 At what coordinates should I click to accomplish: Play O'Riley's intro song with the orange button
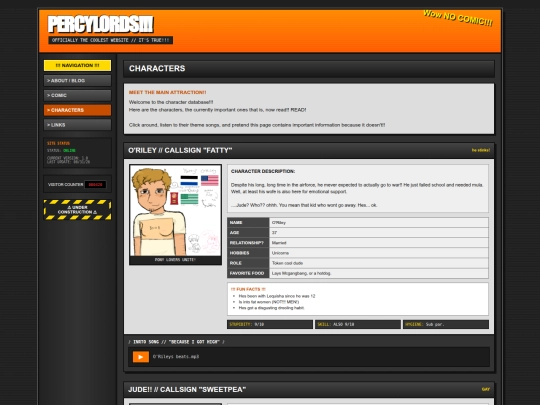pos(141,357)
